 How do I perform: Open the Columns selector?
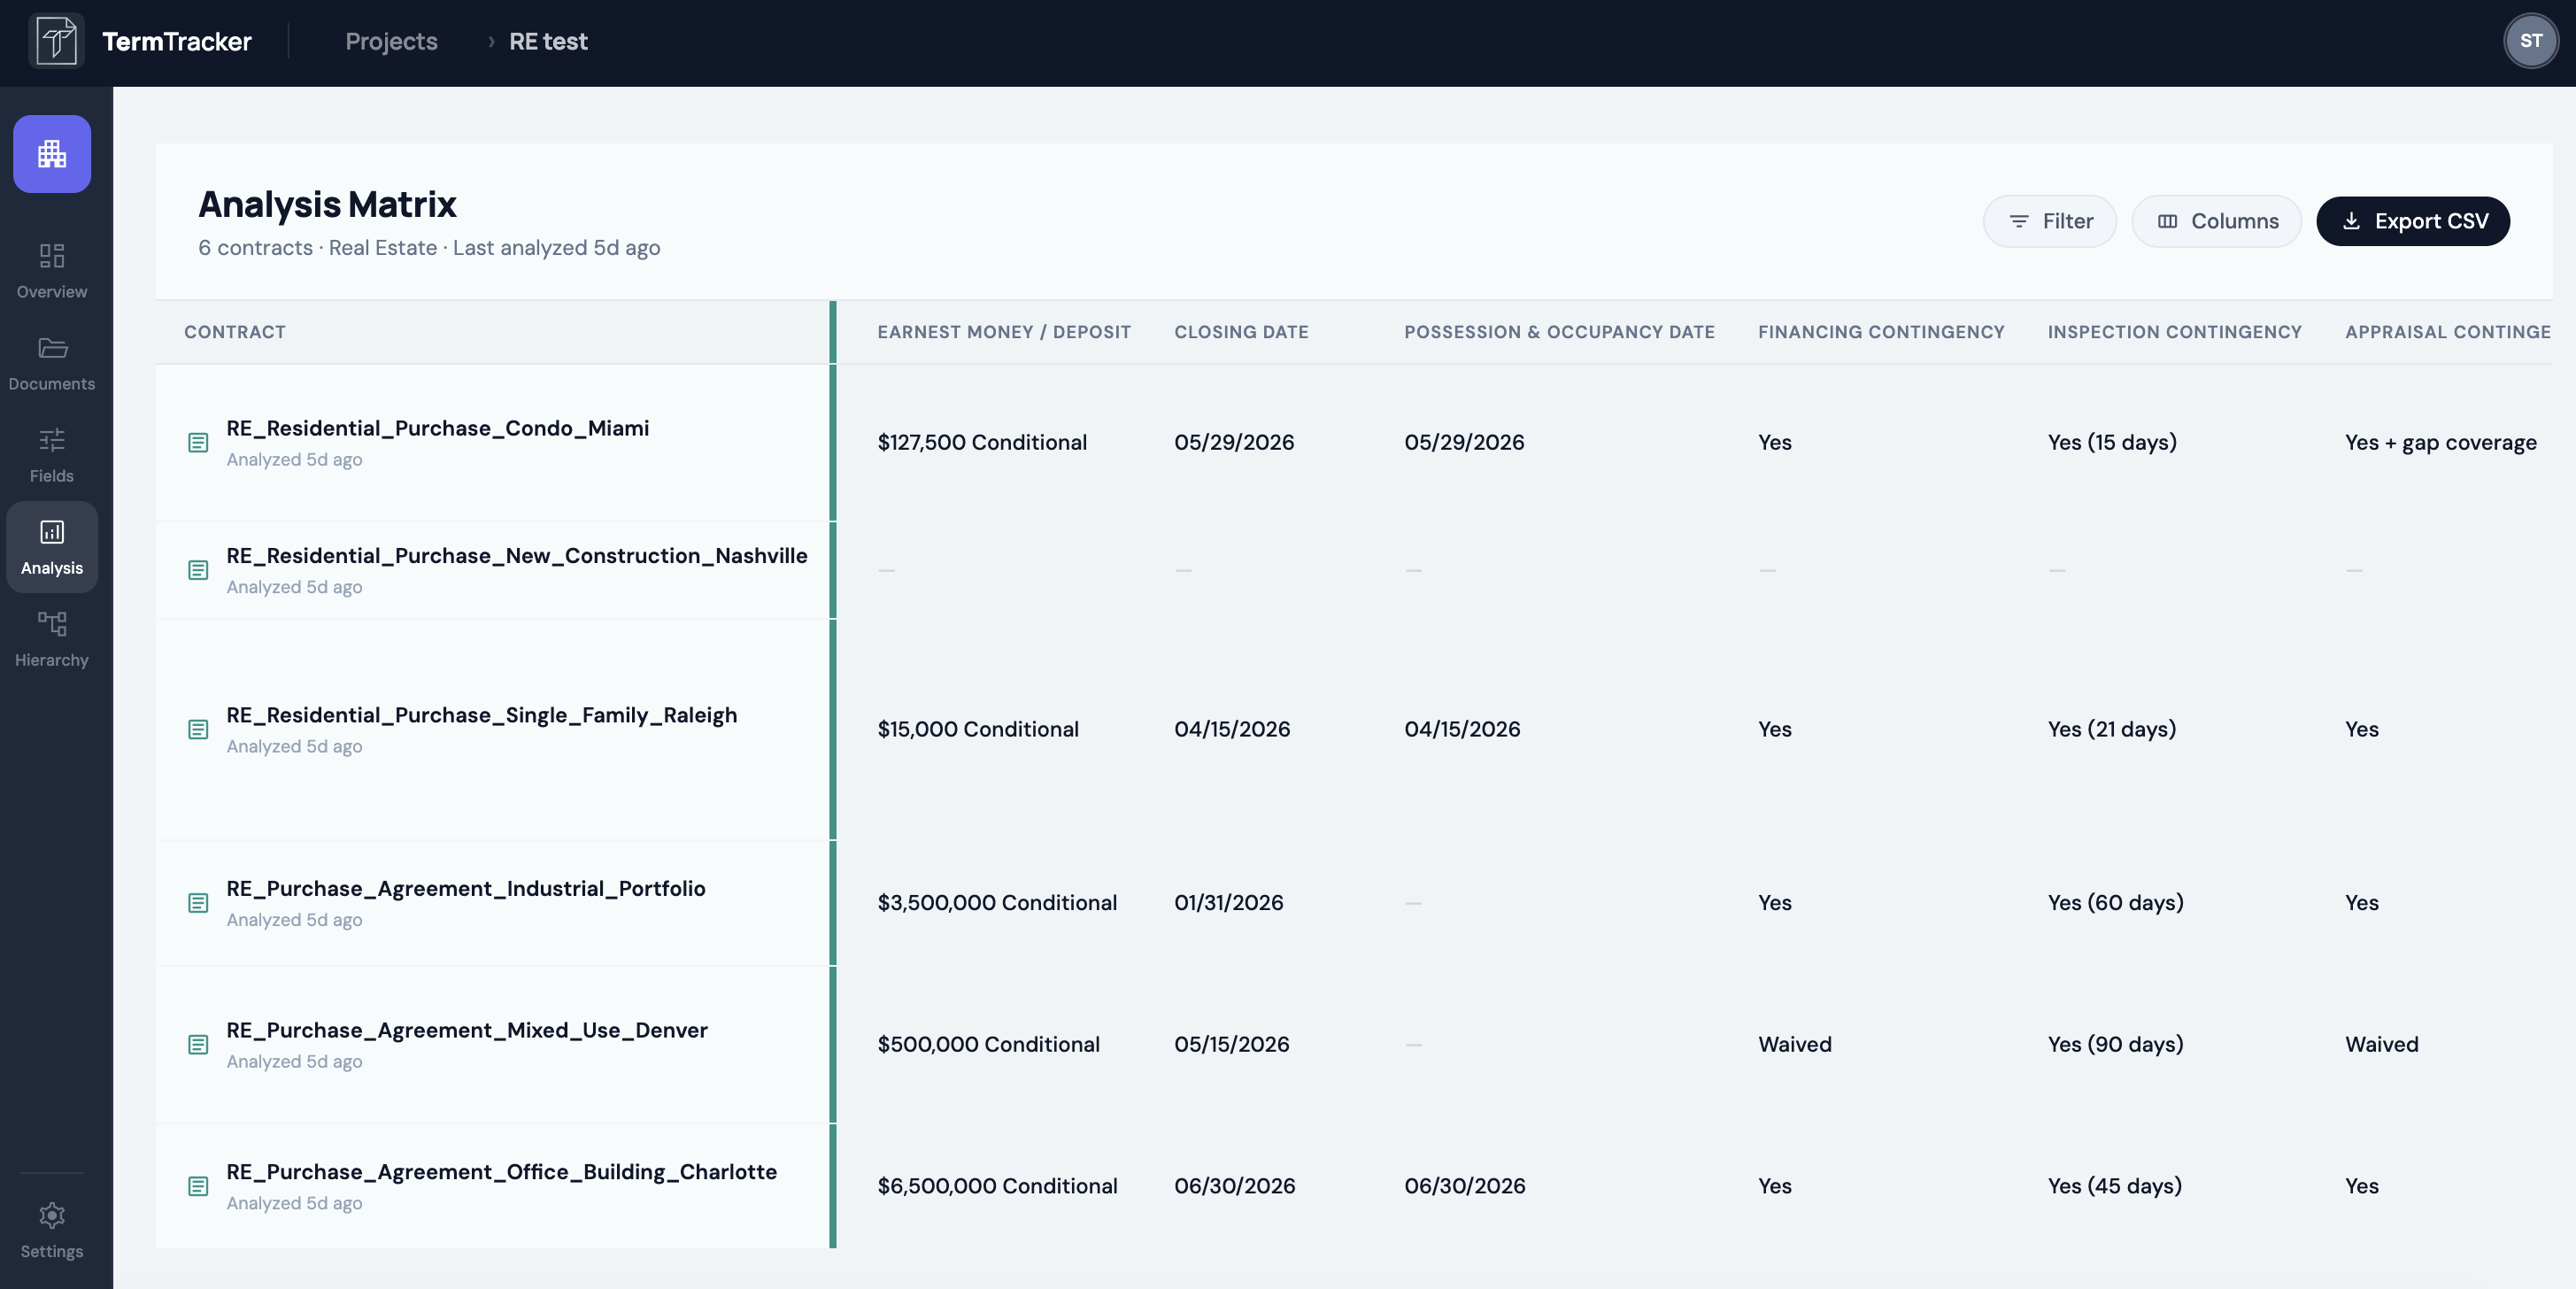tap(2216, 220)
